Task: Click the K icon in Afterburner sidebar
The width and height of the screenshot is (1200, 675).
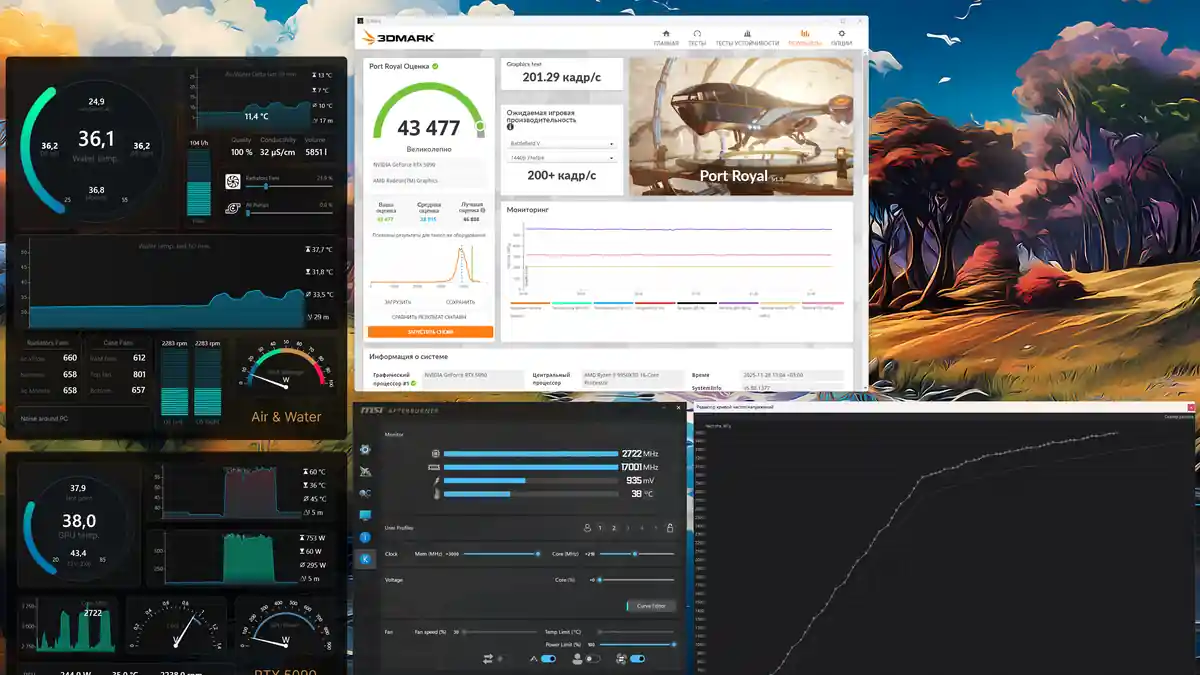Action: [365, 559]
